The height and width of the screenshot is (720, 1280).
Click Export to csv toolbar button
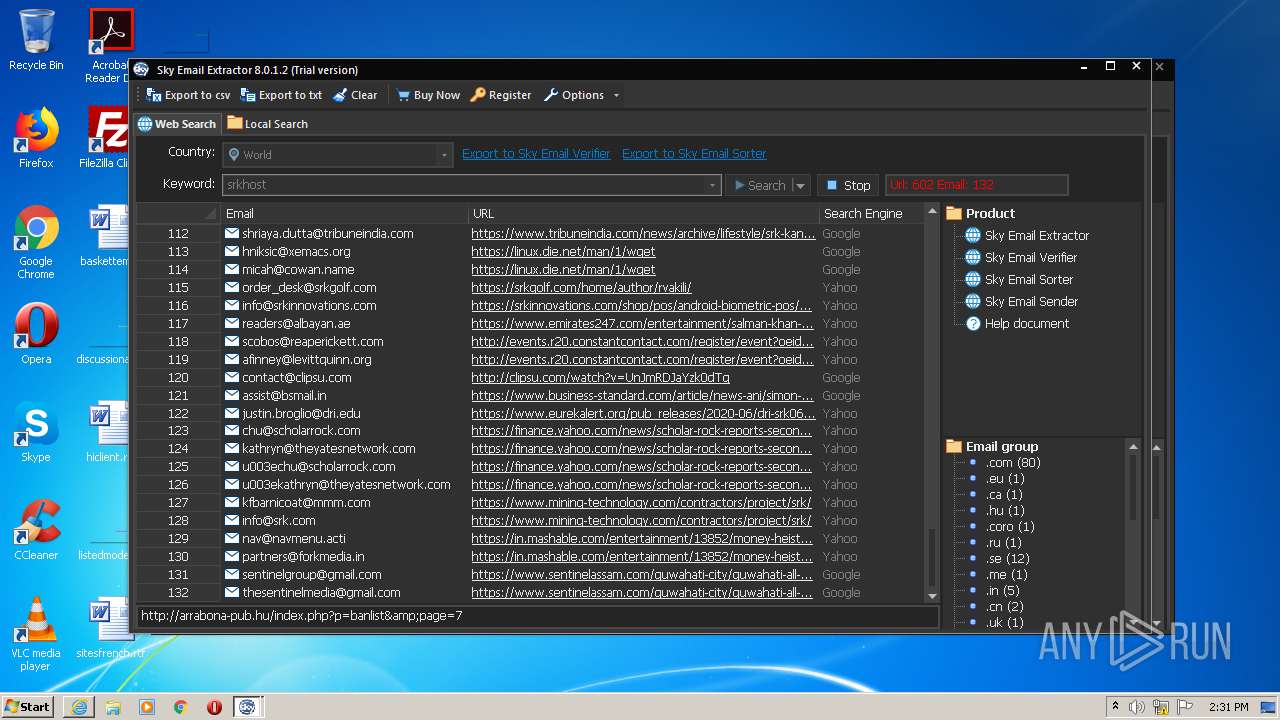pos(188,95)
